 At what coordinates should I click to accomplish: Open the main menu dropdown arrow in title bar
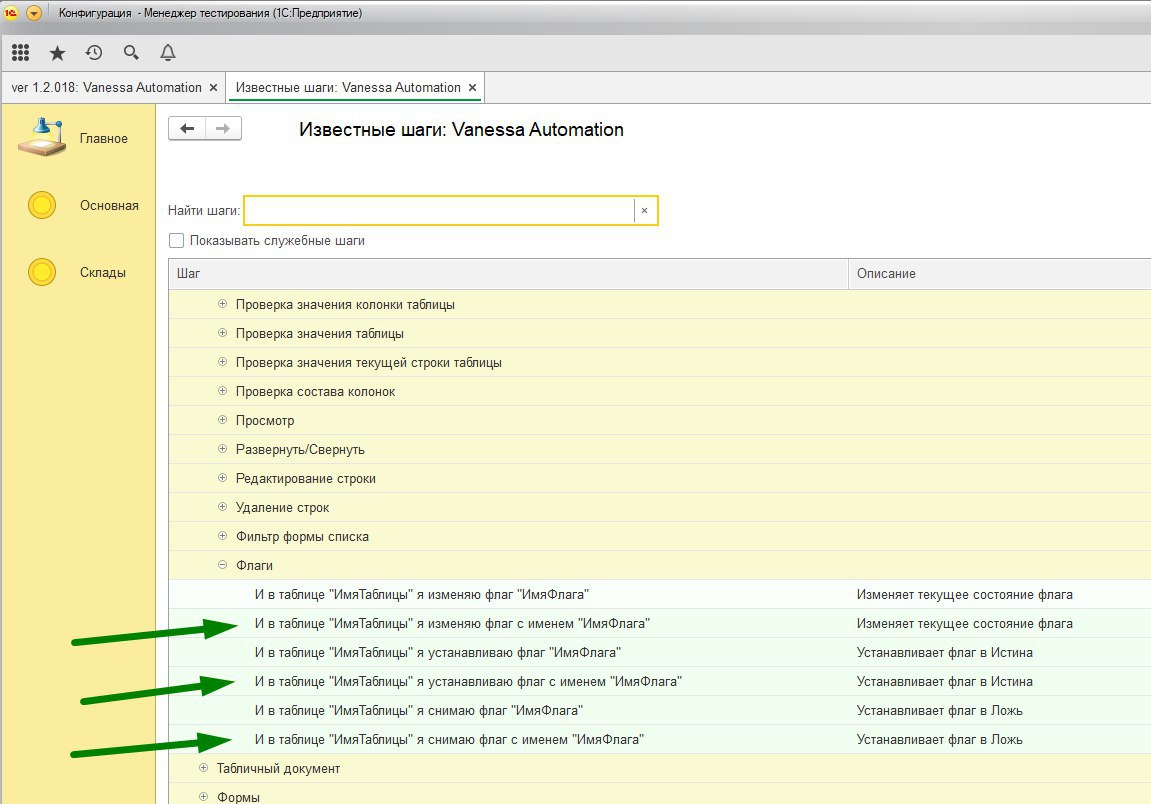pos(34,13)
